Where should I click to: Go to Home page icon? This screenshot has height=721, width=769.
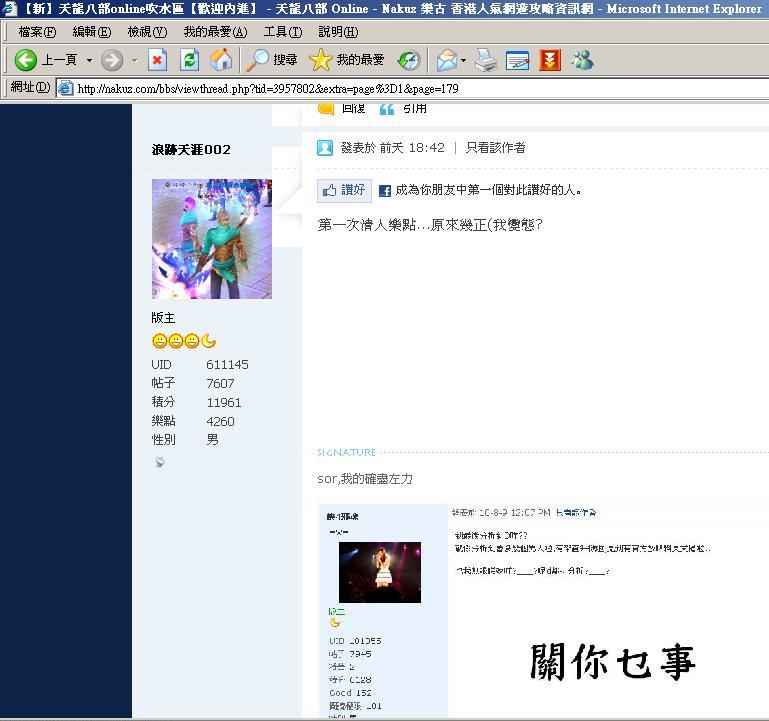(221, 60)
